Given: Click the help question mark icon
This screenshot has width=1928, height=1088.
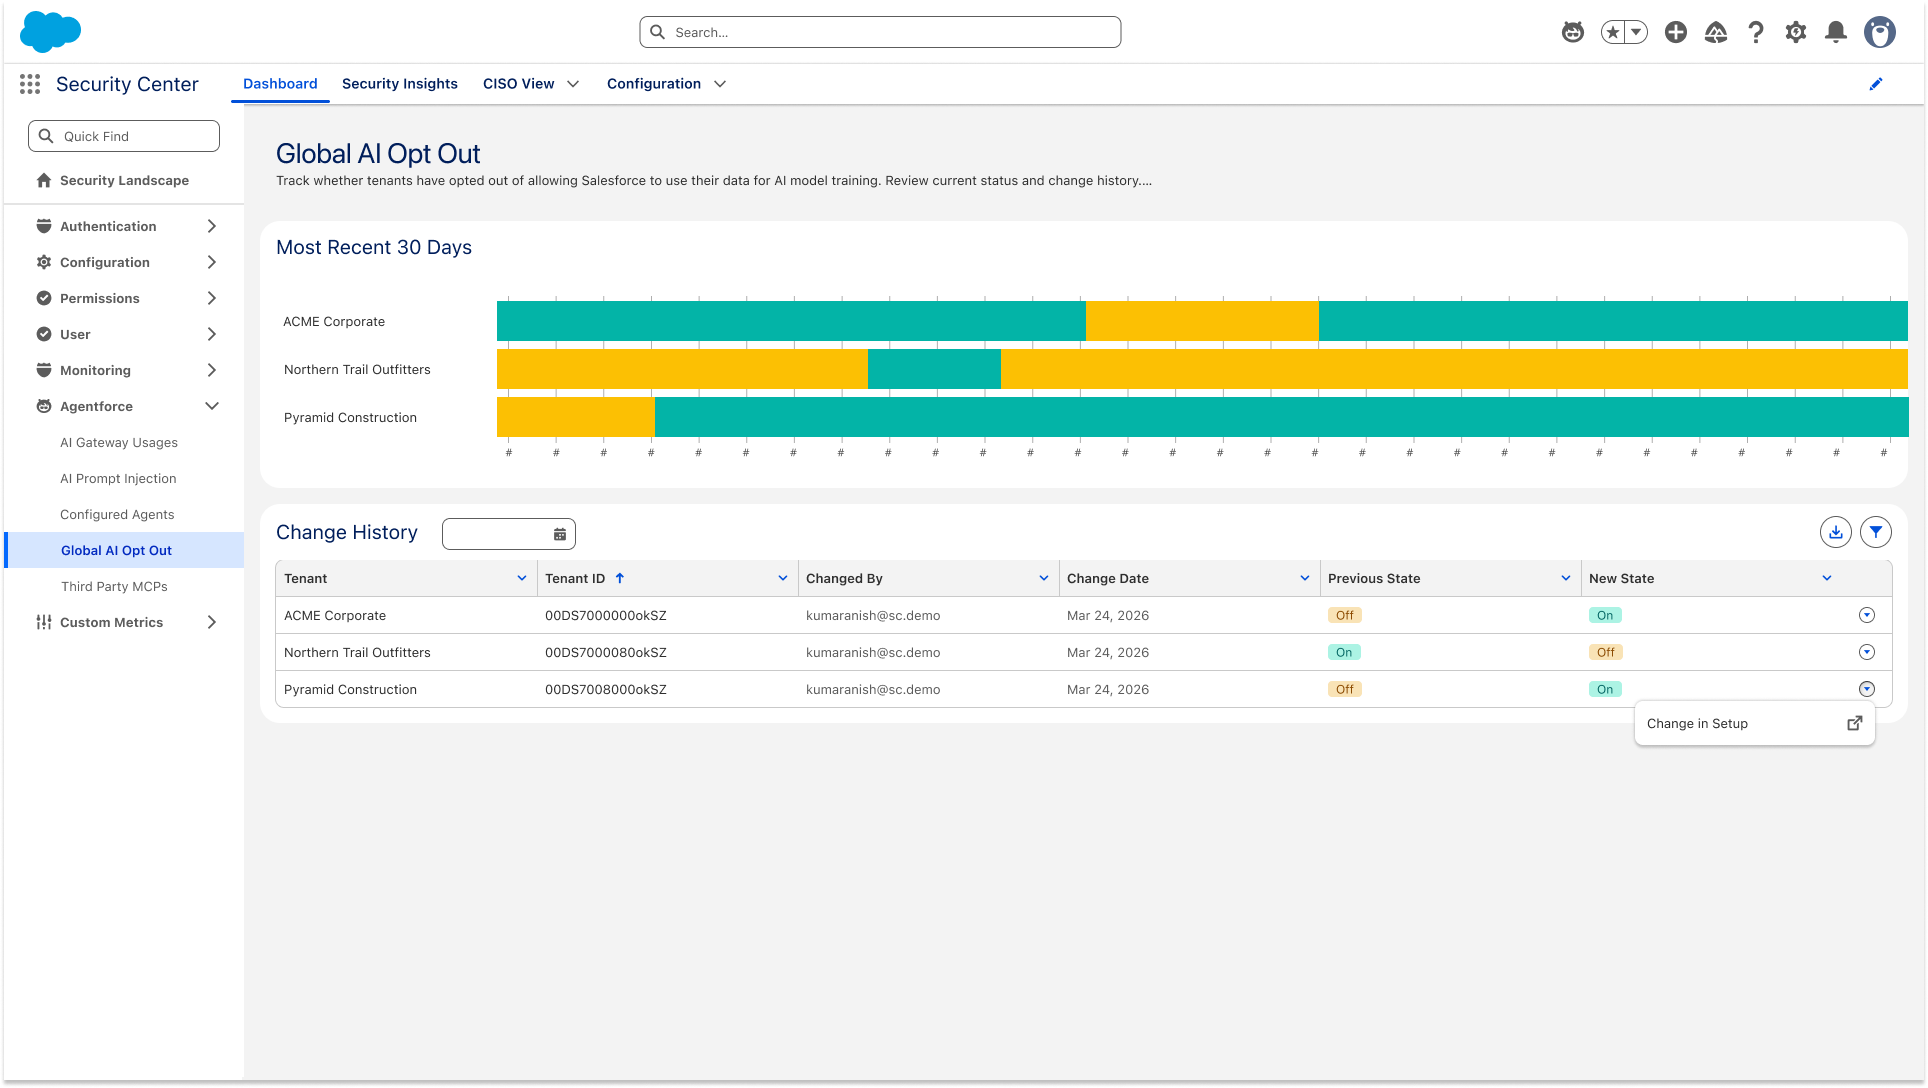Looking at the screenshot, I should (1756, 32).
